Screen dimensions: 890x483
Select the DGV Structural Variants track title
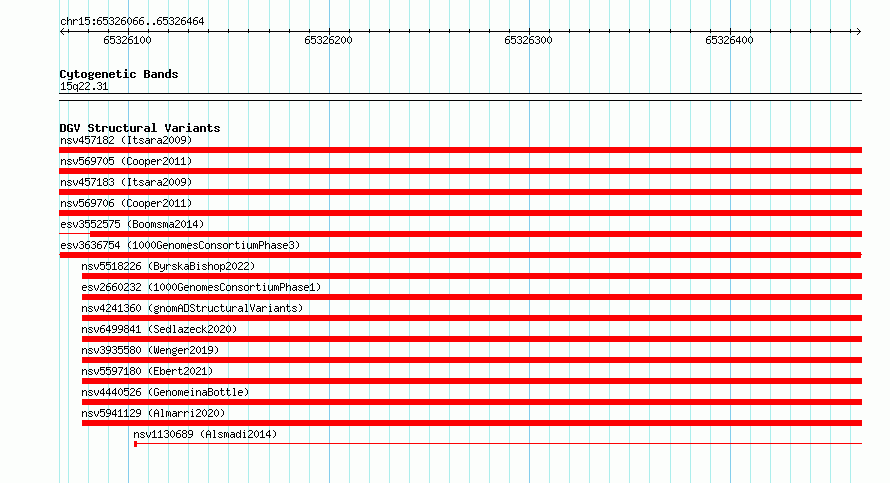pyautogui.click(x=140, y=128)
